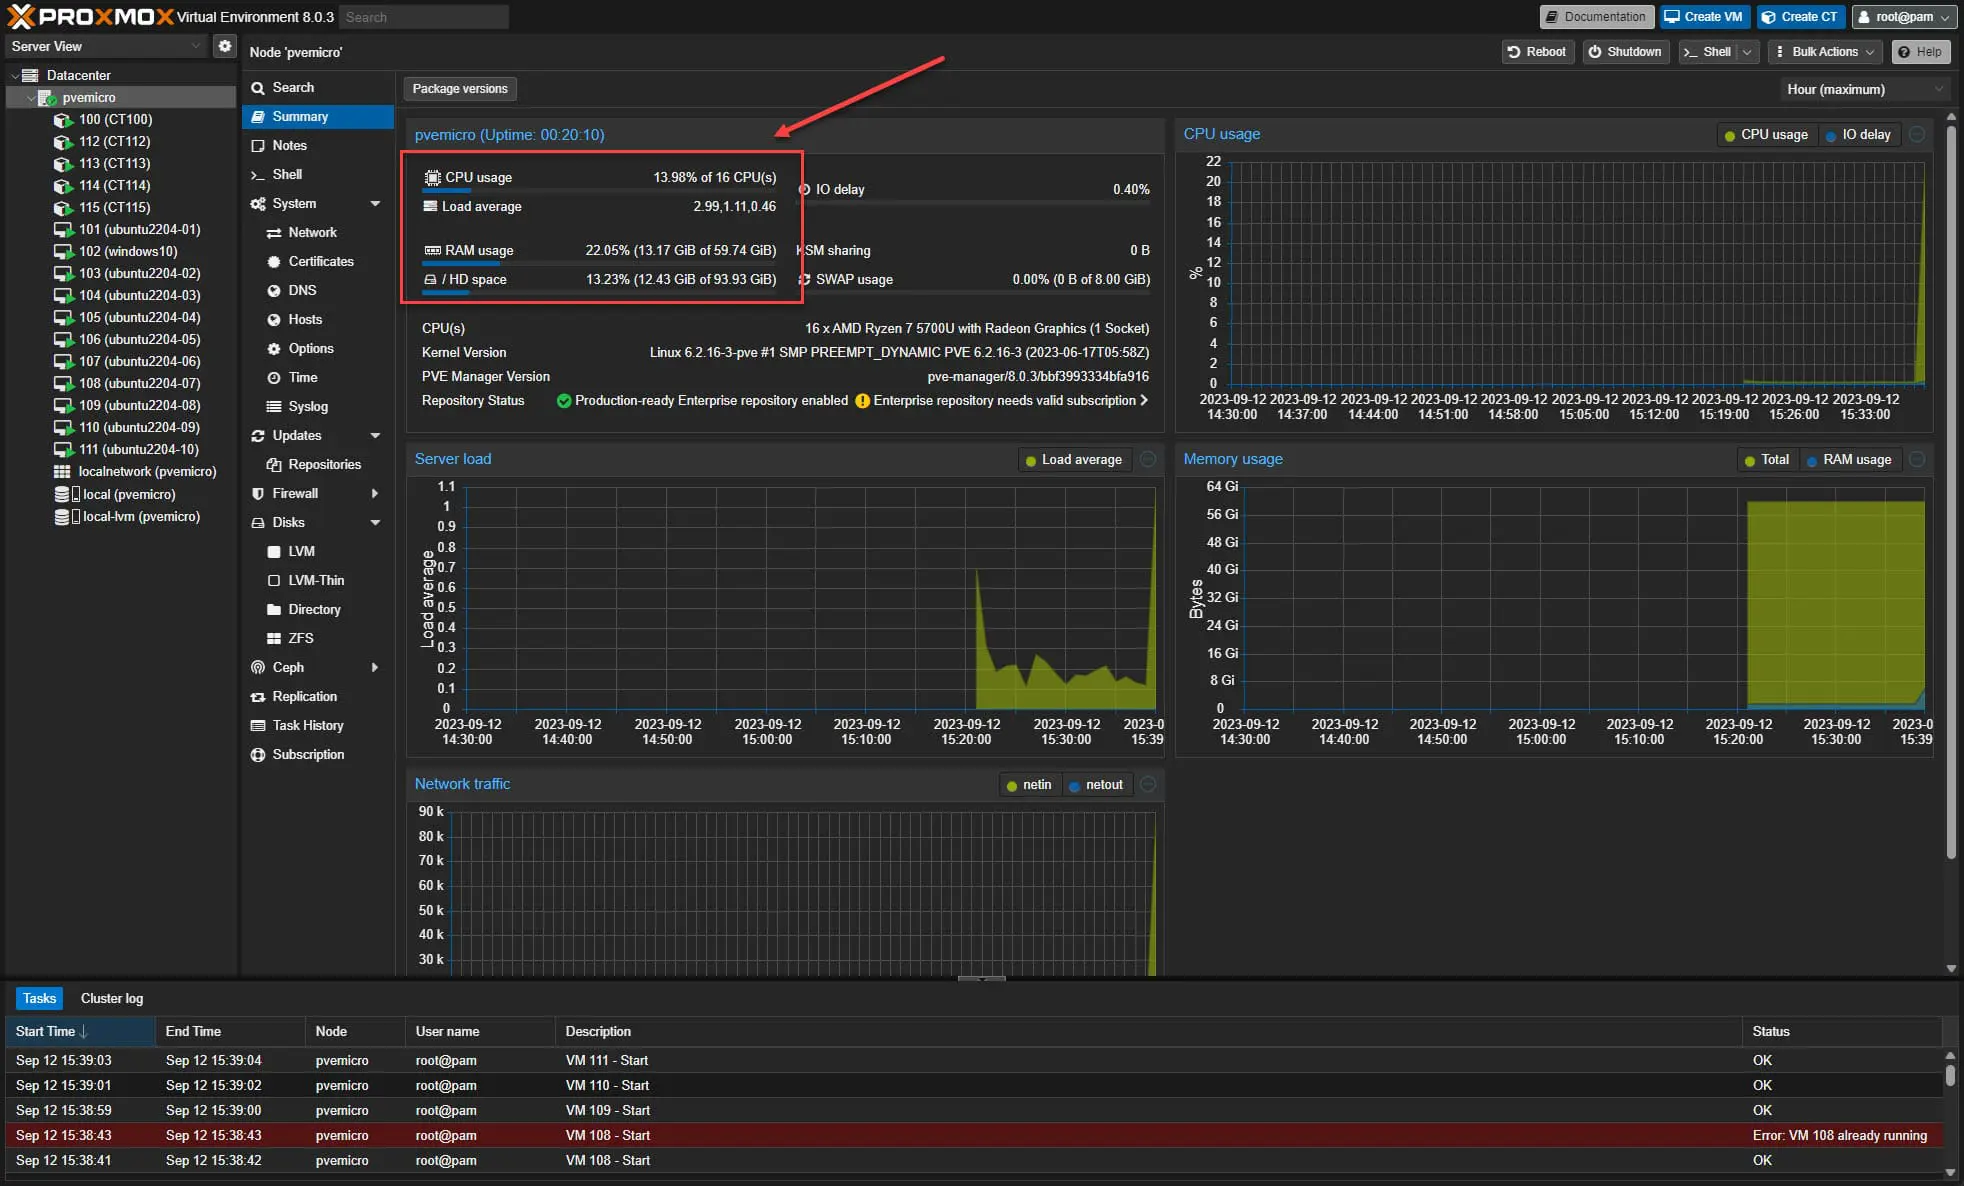
Task: Switch to the Cluster log tab
Action: coord(111,998)
